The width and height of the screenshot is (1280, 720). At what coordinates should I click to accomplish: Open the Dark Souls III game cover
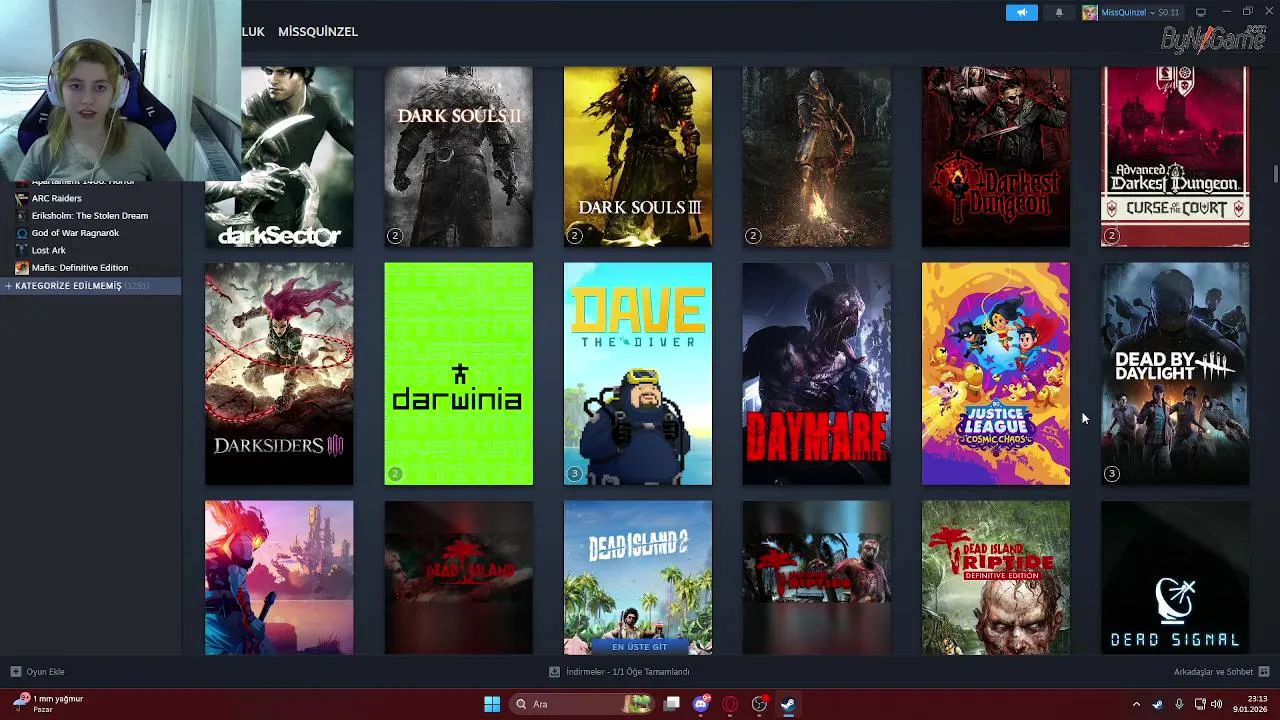(638, 157)
